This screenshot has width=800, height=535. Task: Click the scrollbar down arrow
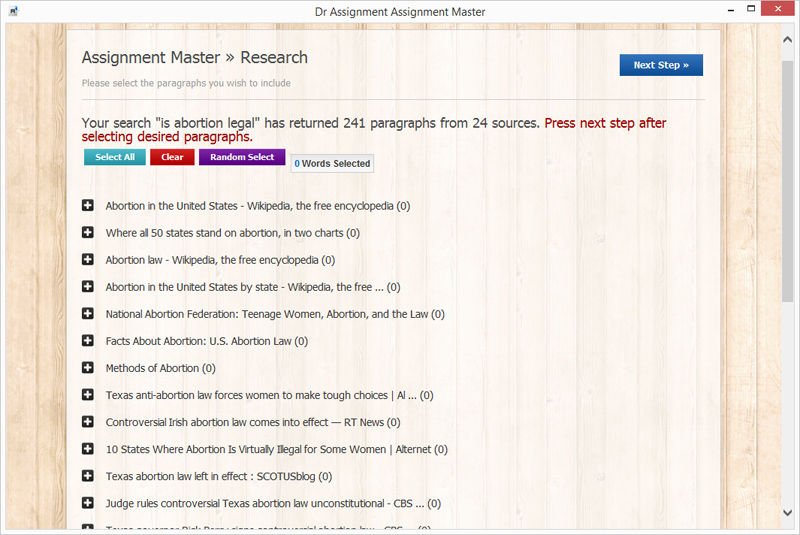(790, 526)
